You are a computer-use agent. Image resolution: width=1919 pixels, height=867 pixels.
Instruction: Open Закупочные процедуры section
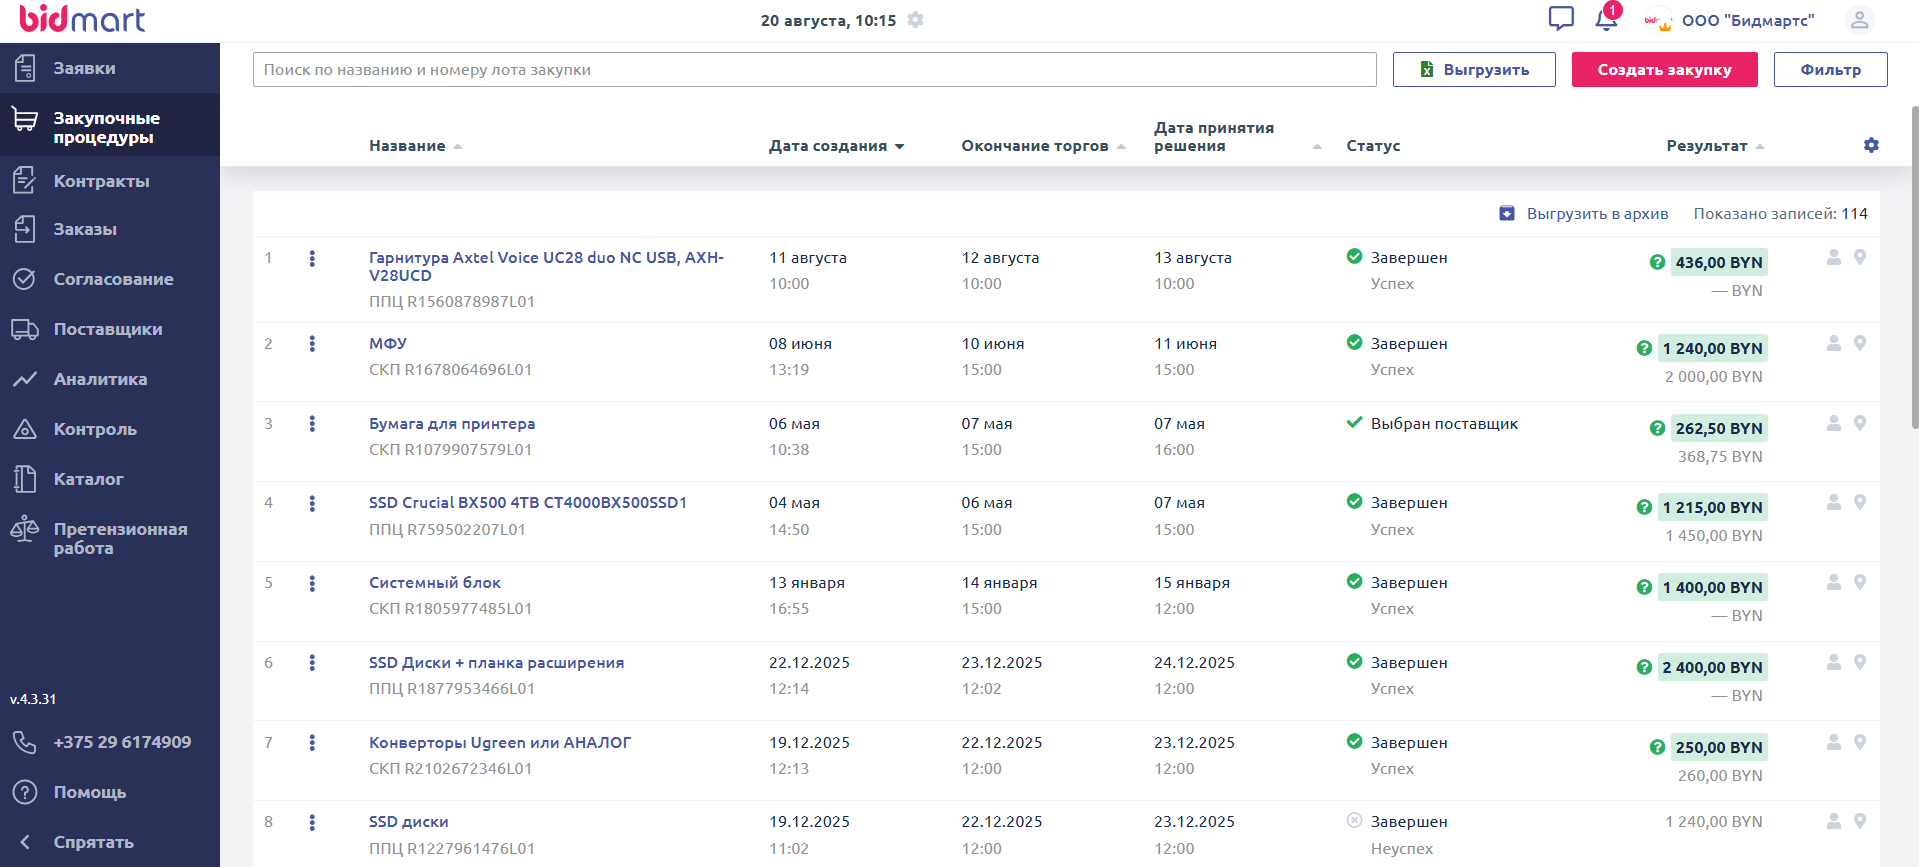[x=110, y=125]
